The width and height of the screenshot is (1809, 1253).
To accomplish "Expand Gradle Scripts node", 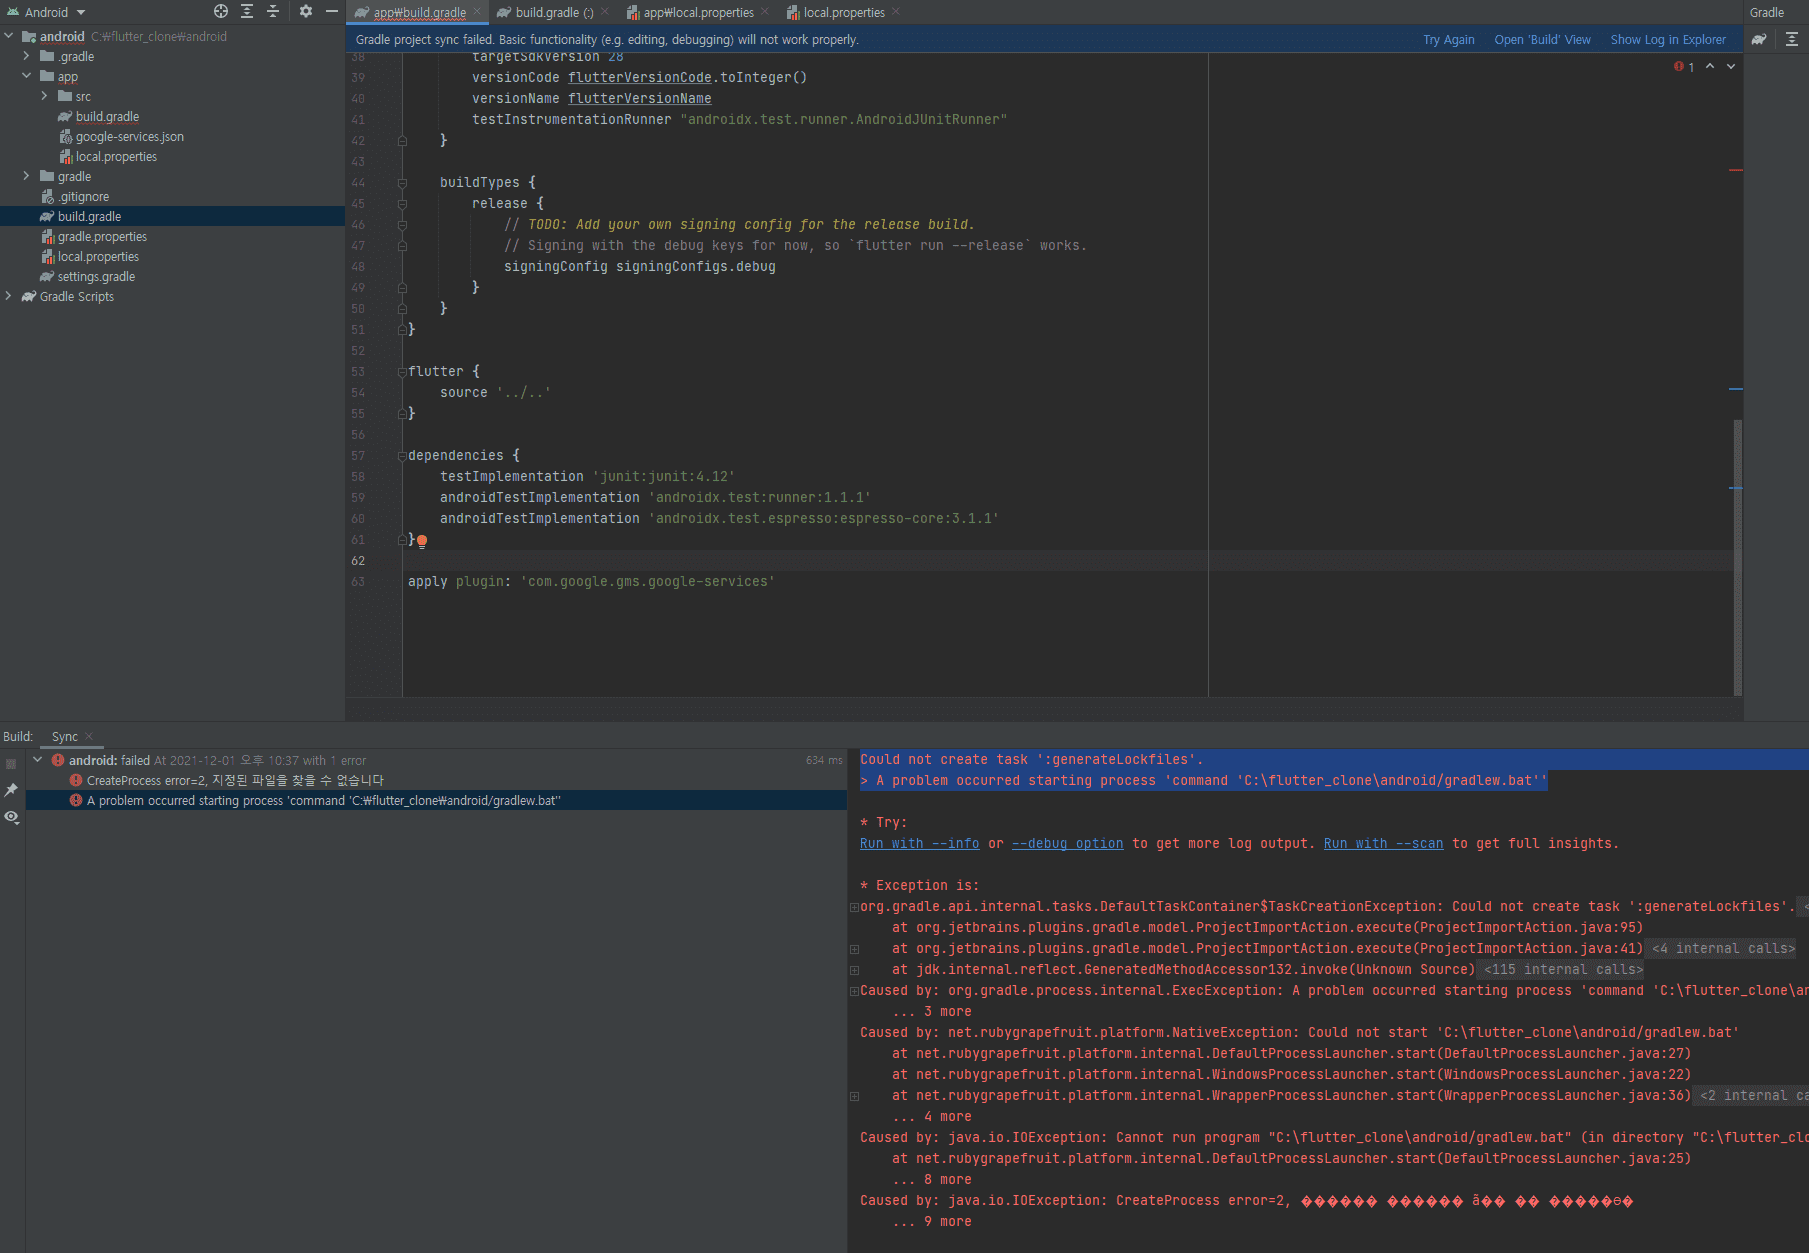I will pyautogui.click(x=9, y=297).
